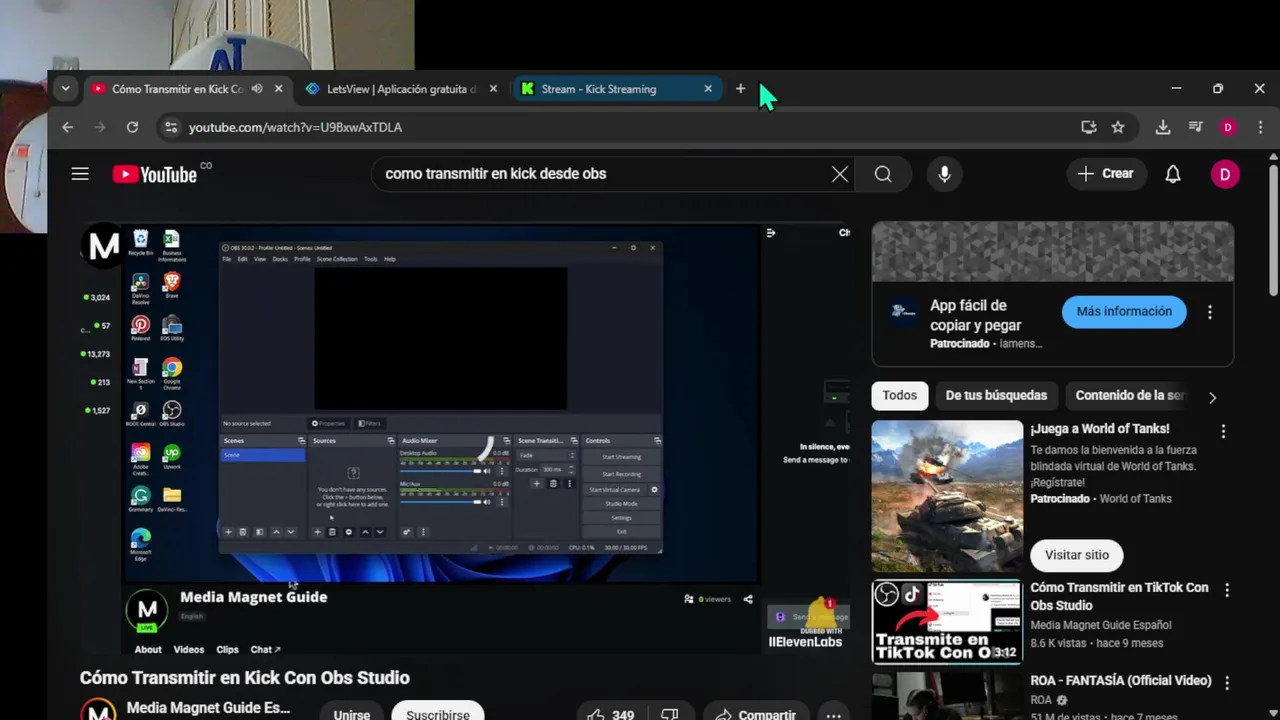Bookmark this page with the star

pyautogui.click(x=1118, y=127)
